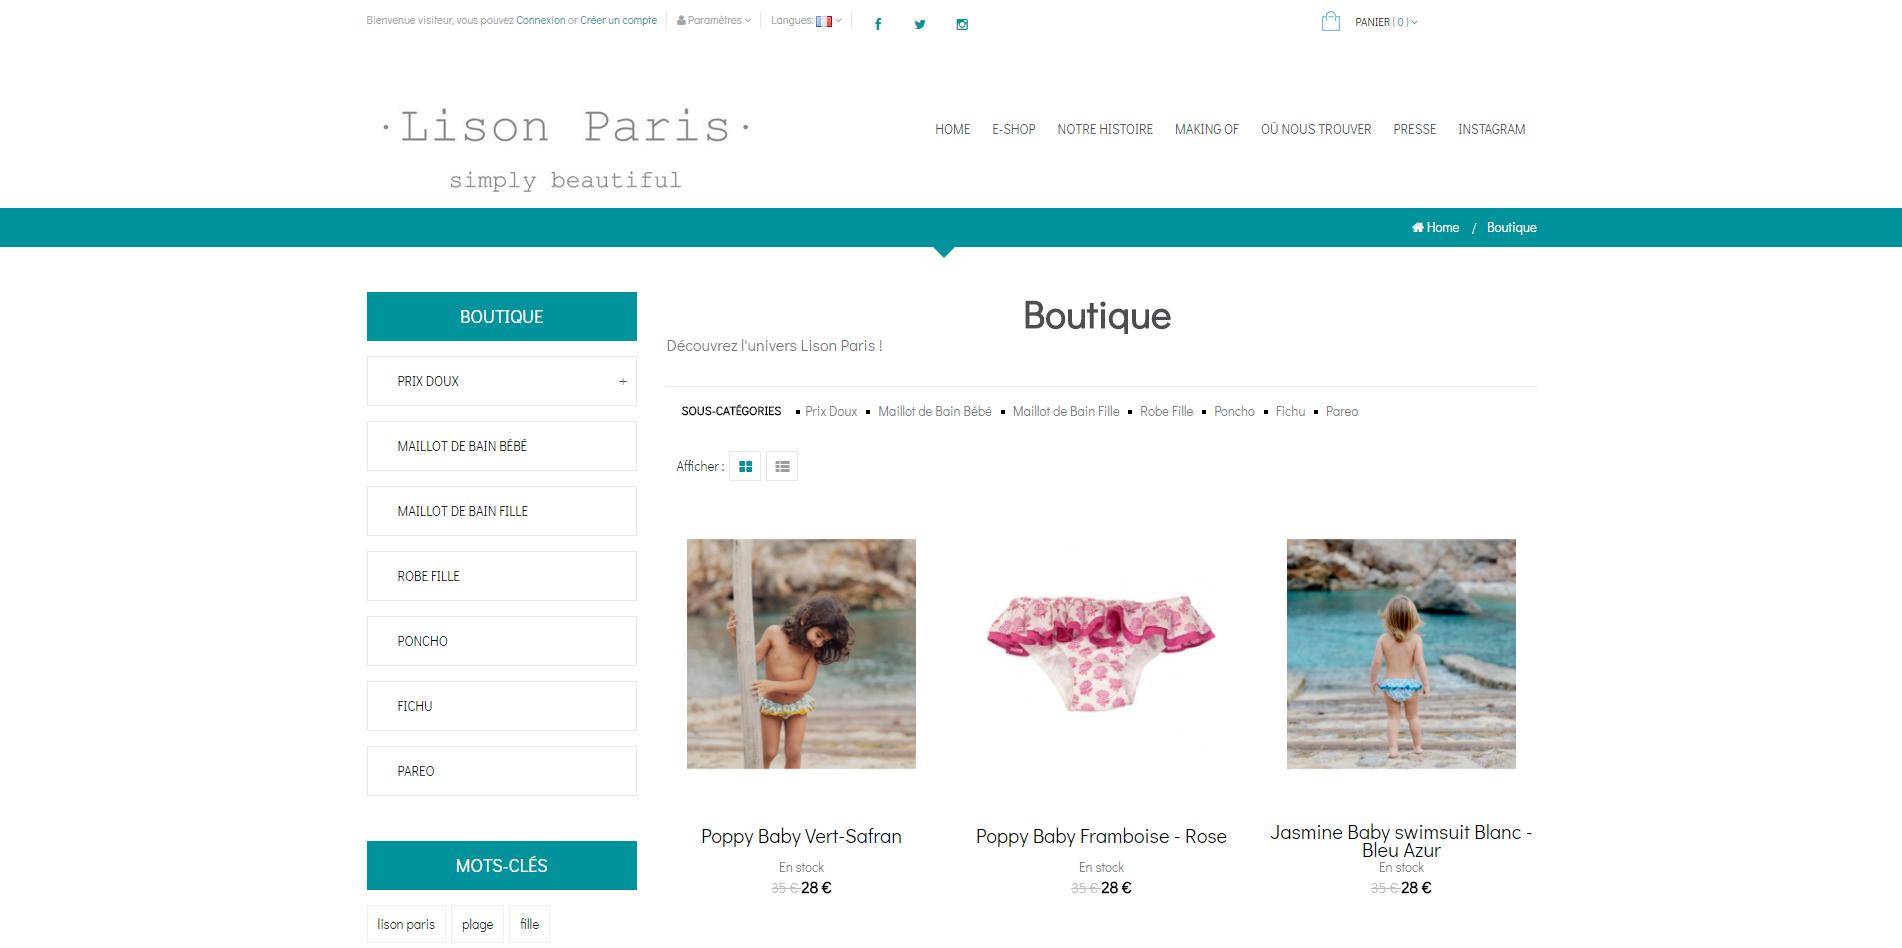Expand the Prix Doux plus sign
Image resolution: width=1902 pixels, height=948 pixels.
[622, 381]
